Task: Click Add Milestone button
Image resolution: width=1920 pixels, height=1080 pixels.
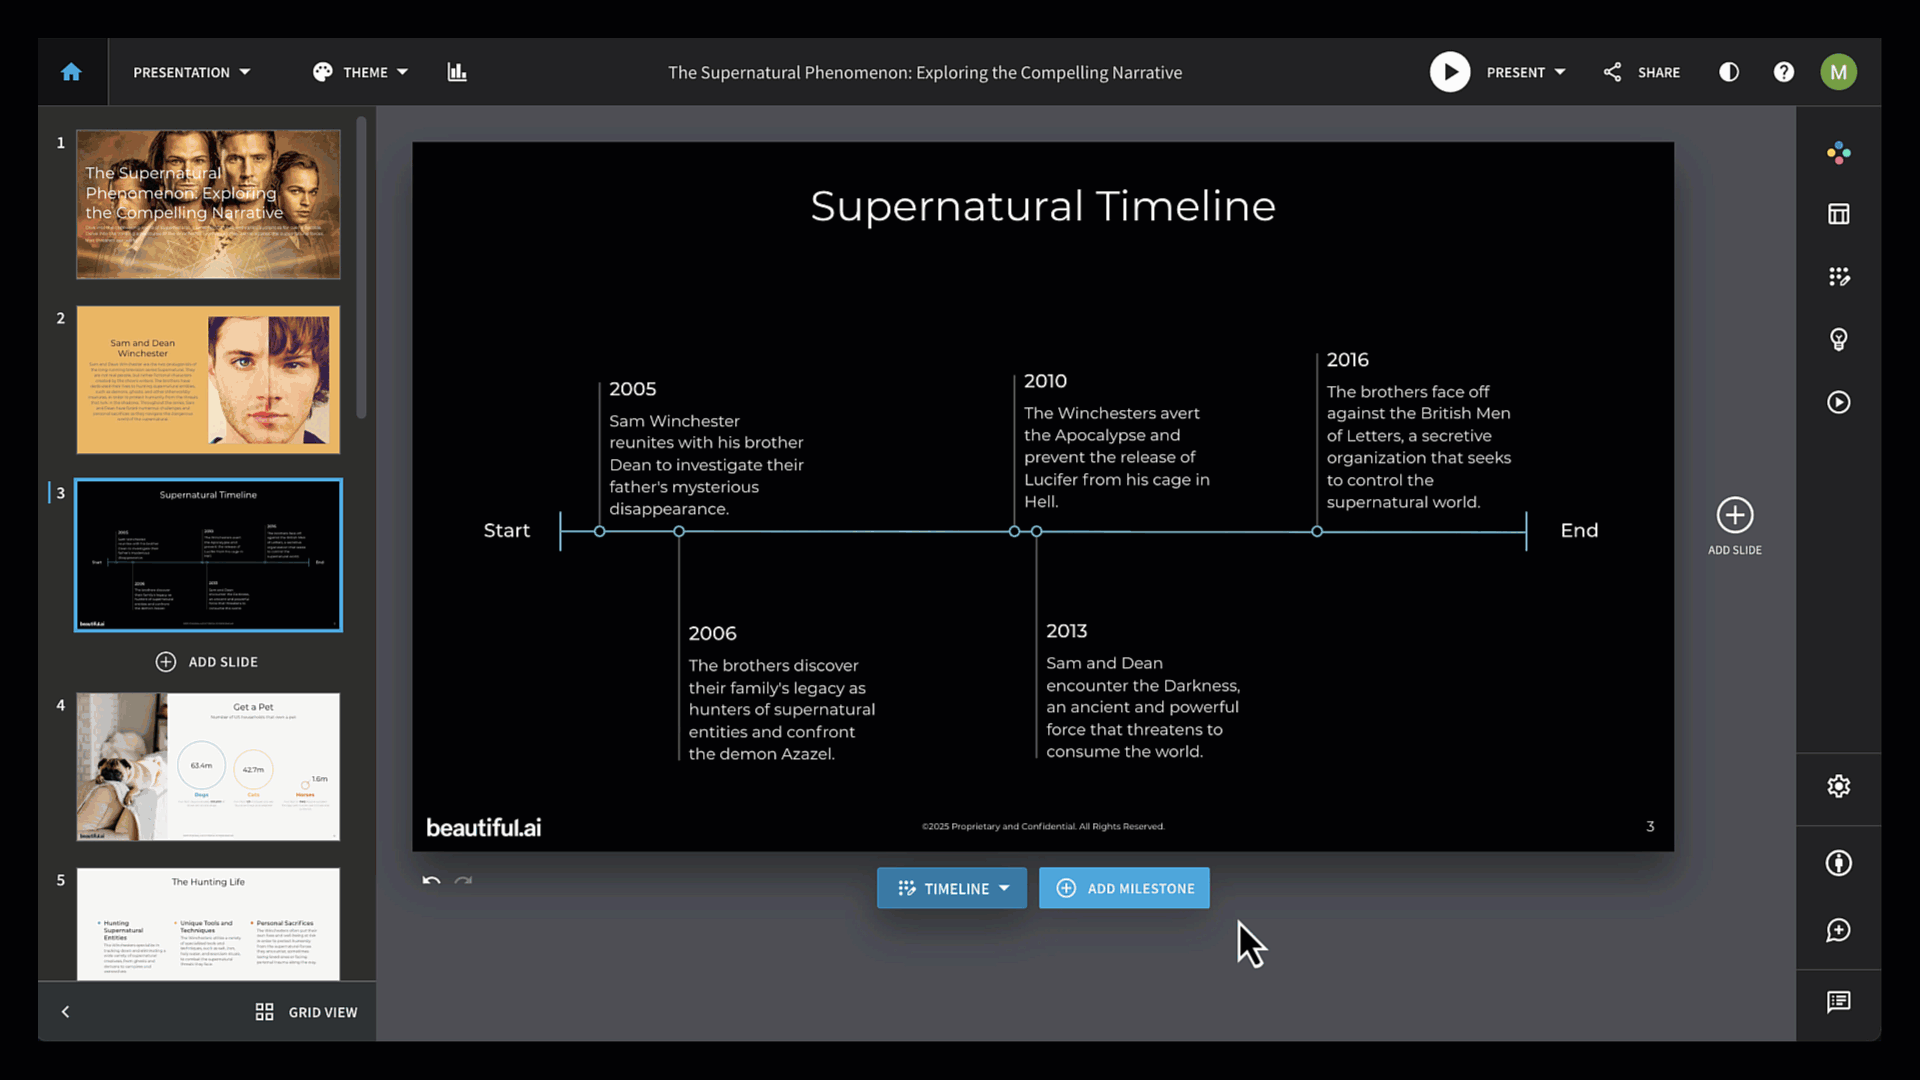Action: pyautogui.click(x=1124, y=888)
